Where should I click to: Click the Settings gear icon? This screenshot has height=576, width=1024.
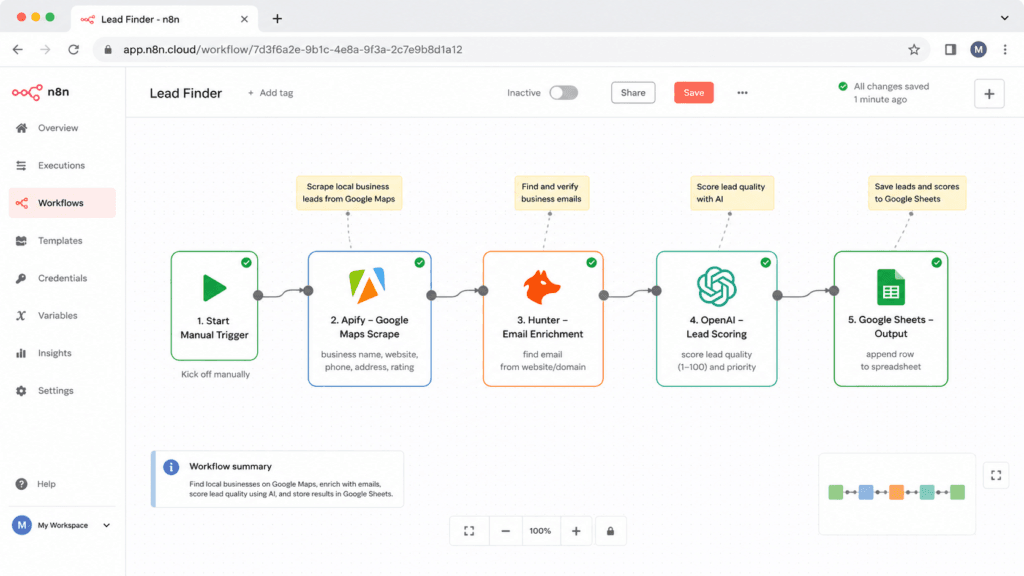(21, 391)
